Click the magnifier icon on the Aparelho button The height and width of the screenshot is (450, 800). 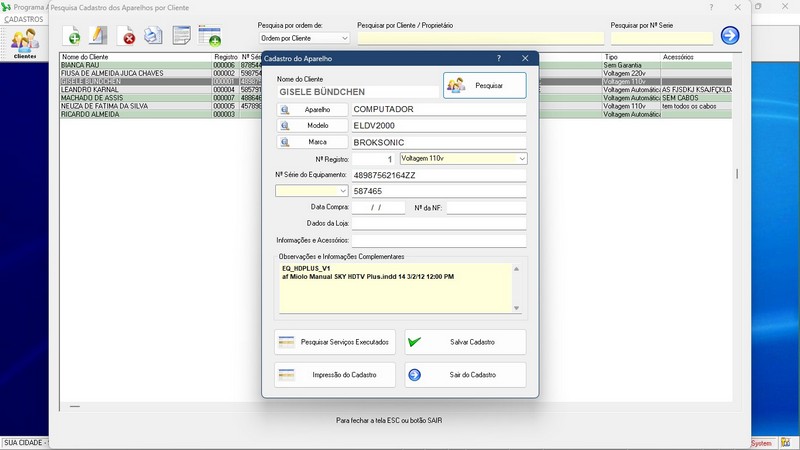point(285,110)
